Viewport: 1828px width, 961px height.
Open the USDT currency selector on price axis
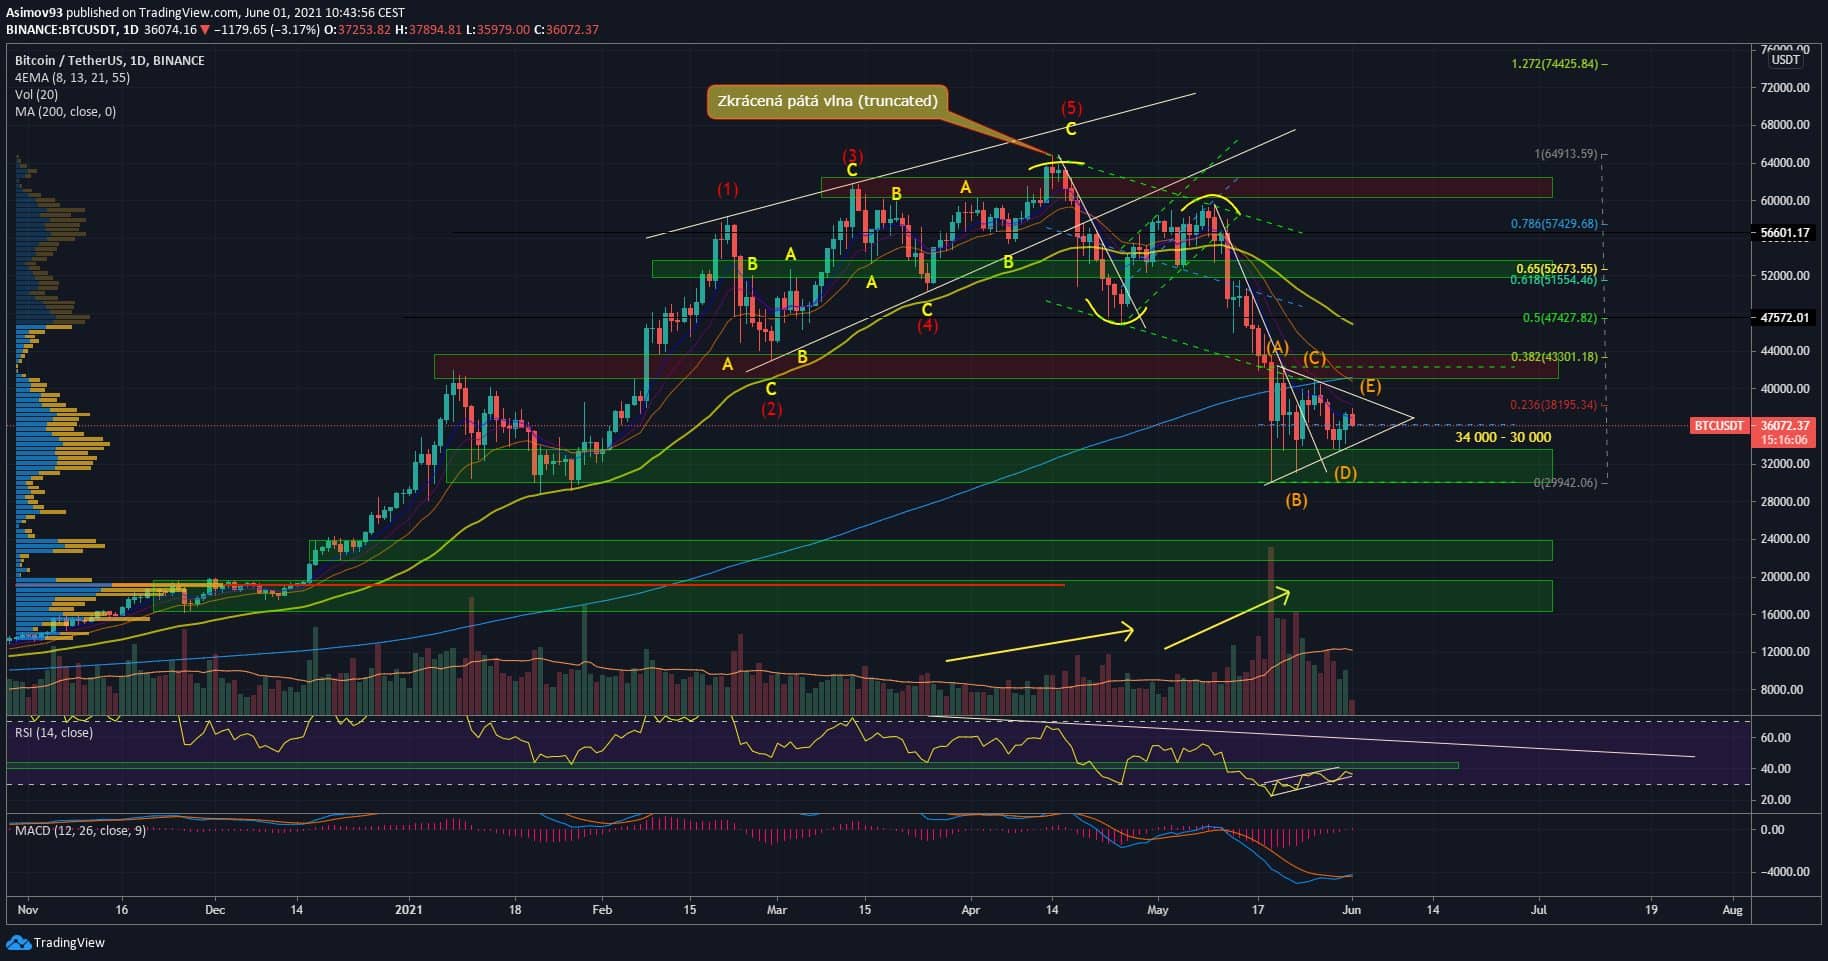click(x=1785, y=60)
